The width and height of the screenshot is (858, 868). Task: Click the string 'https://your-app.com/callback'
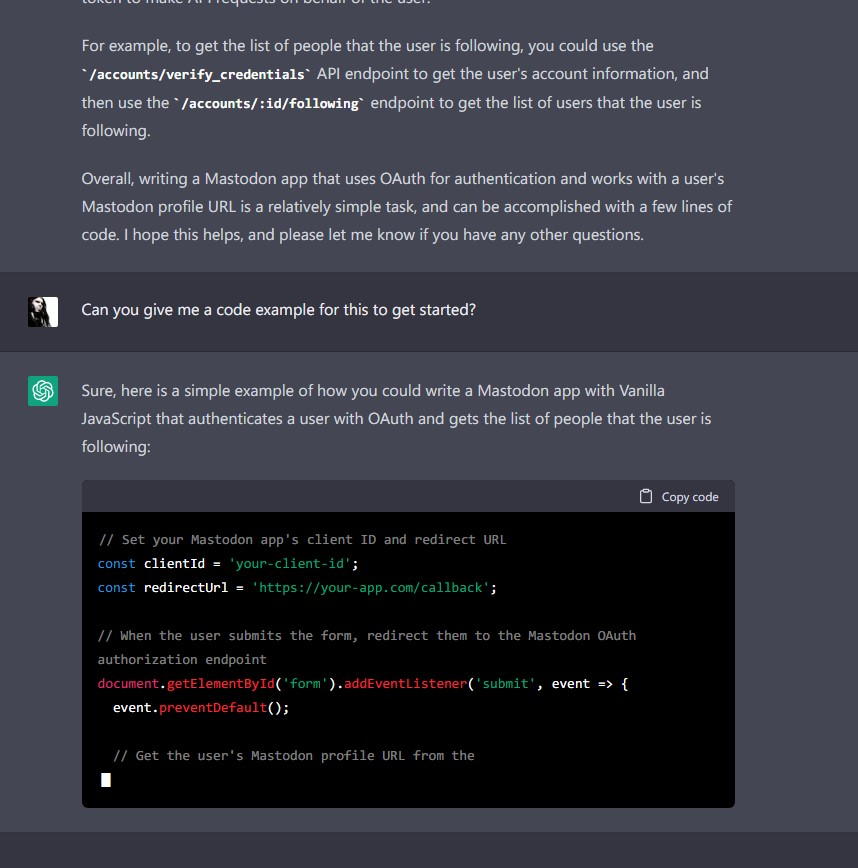tap(370, 587)
